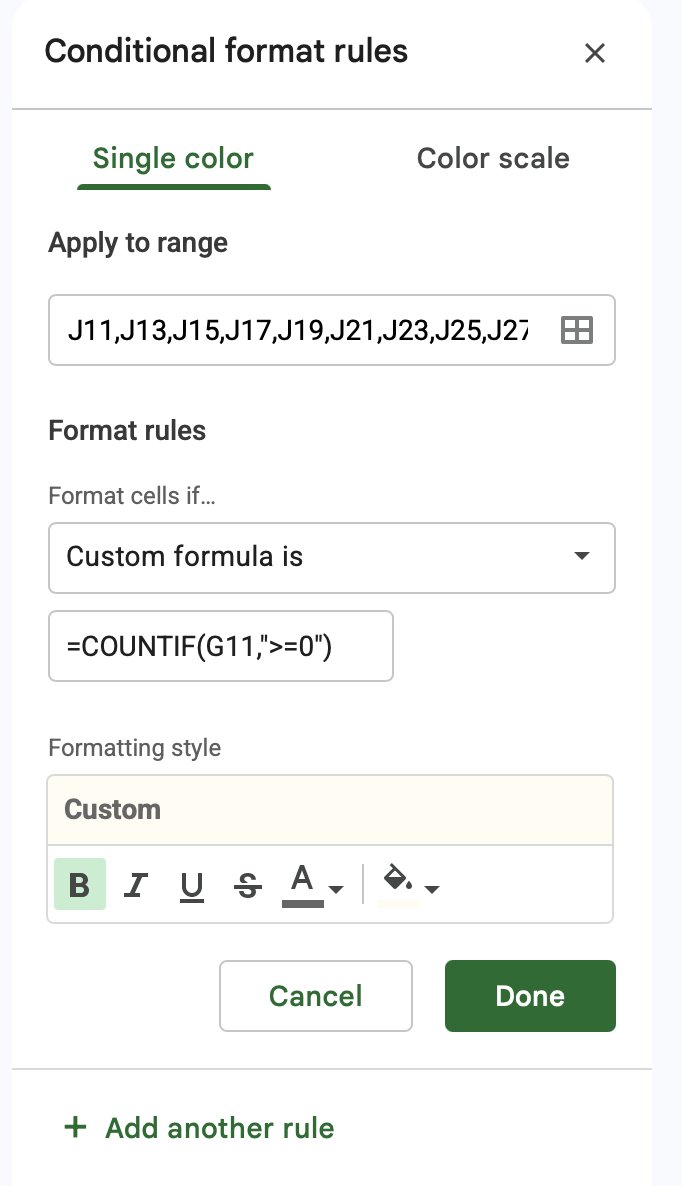Image resolution: width=682 pixels, height=1186 pixels.
Task: Open the select data range grid icon
Action: 577,331
